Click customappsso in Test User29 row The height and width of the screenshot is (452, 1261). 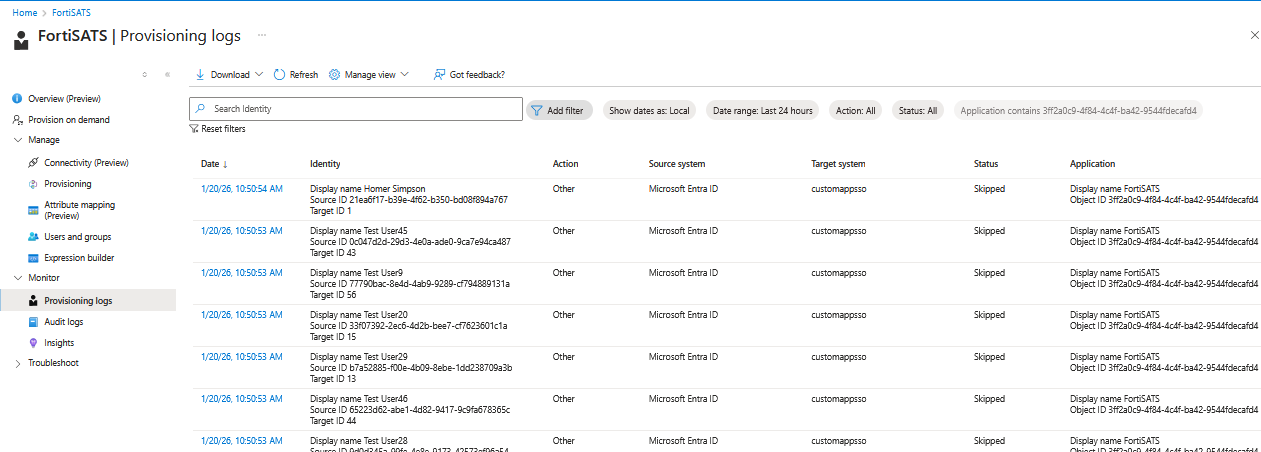tap(838, 356)
